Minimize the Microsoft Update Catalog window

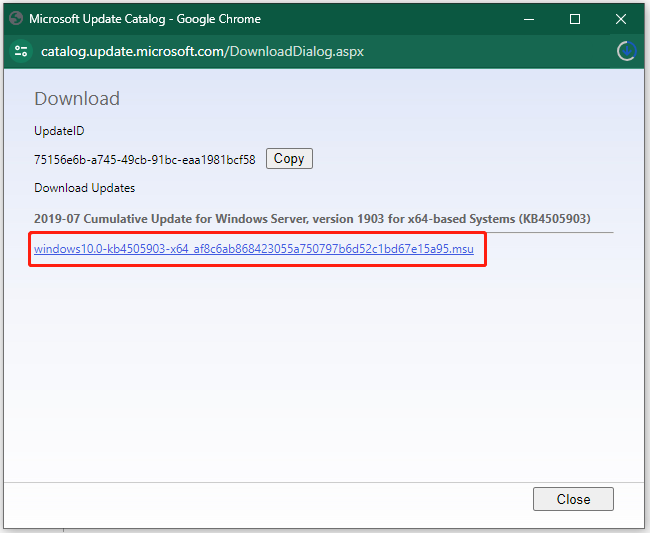529,19
